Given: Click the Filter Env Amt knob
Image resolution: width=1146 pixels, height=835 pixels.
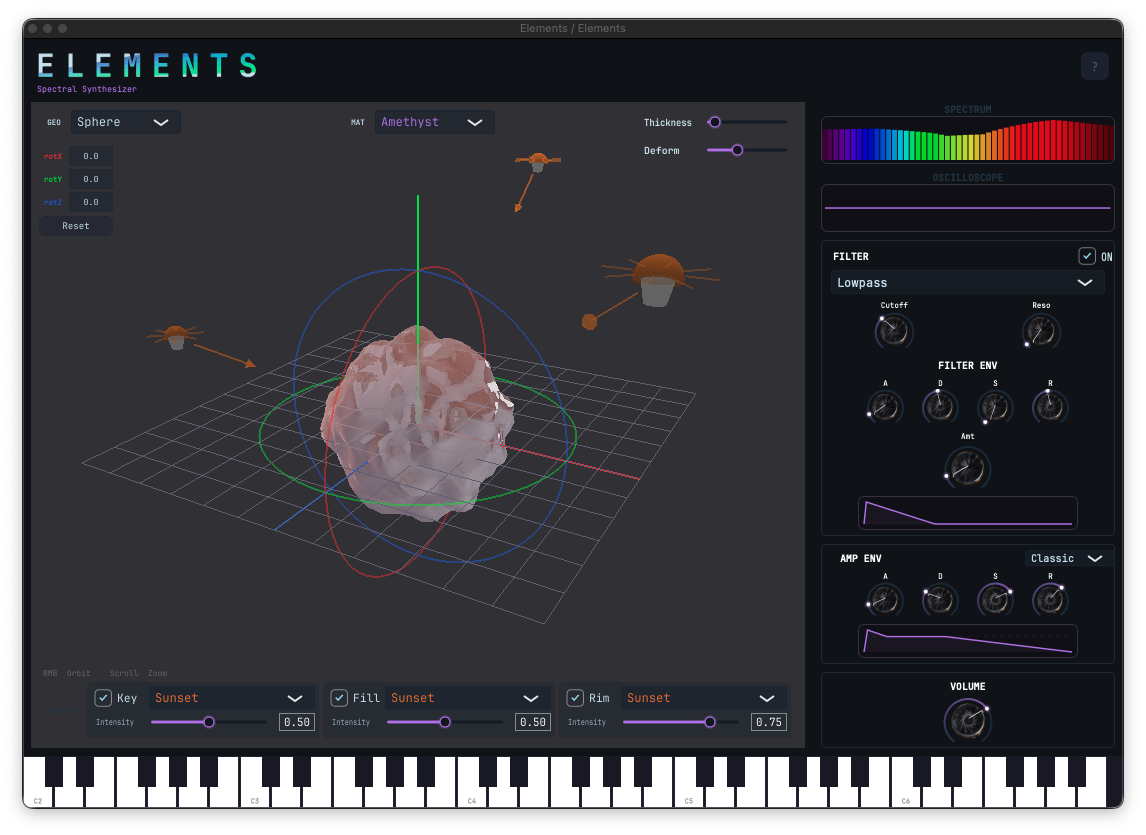Looking at the screenshot, I should coord(968,467).
